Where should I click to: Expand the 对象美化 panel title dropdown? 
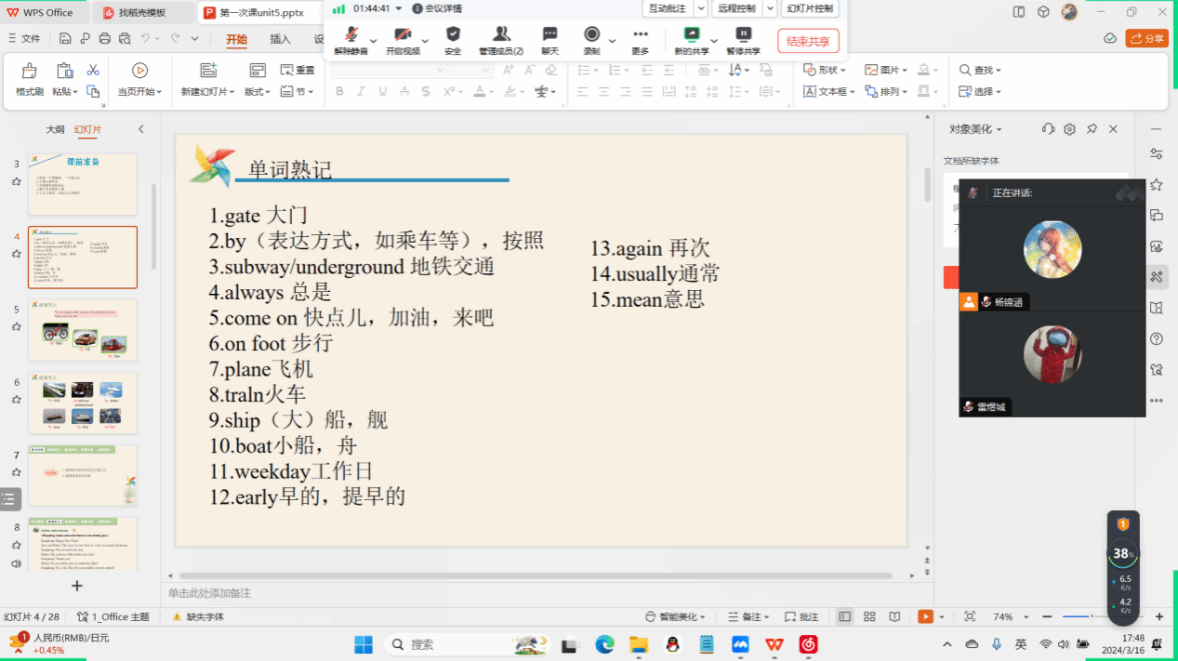(975, 129)
